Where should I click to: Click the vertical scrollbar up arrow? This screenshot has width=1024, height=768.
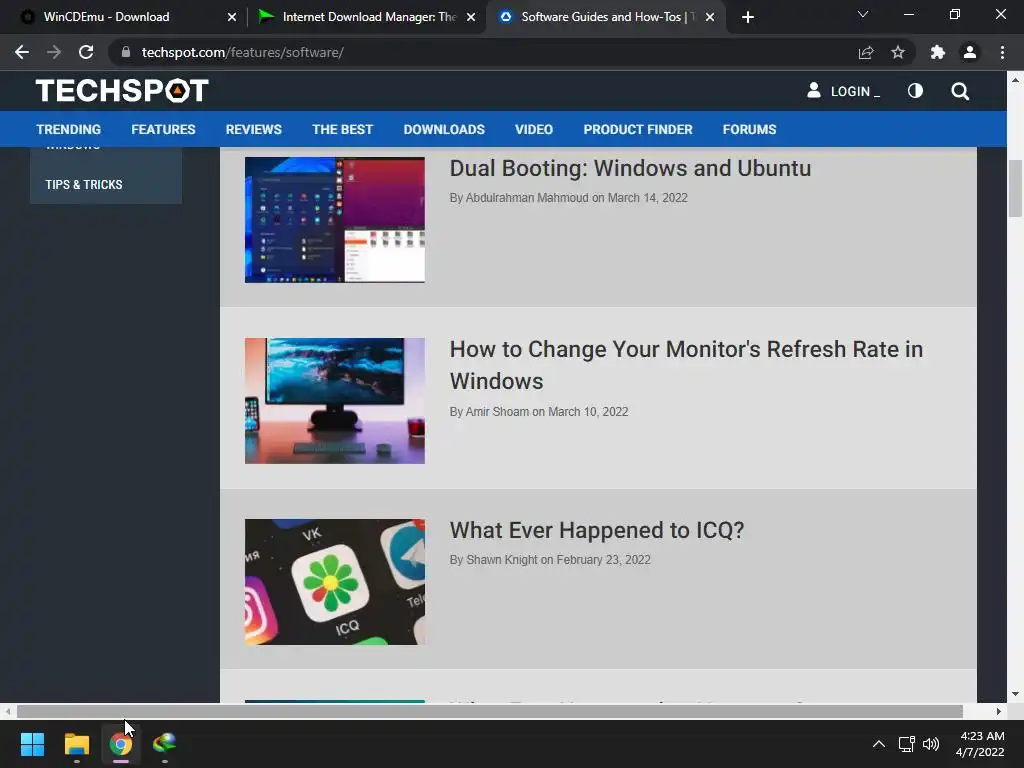click(x=1015, y=80)
